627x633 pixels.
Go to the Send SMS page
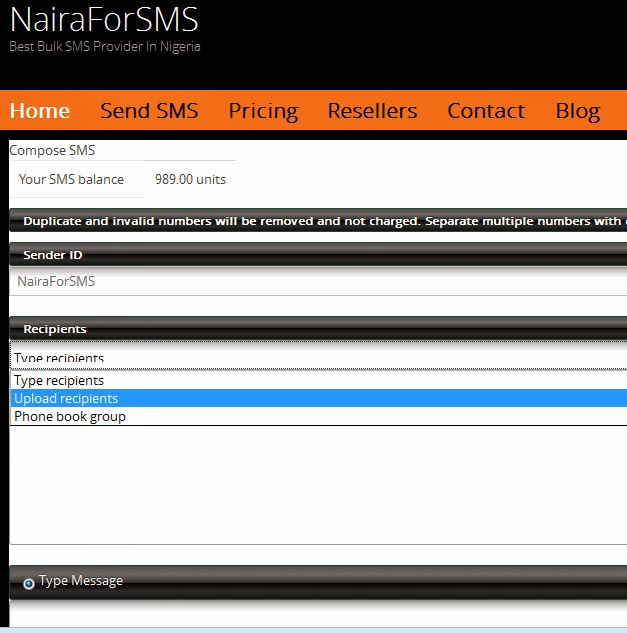pyautogui.click(x=149, y=111)
